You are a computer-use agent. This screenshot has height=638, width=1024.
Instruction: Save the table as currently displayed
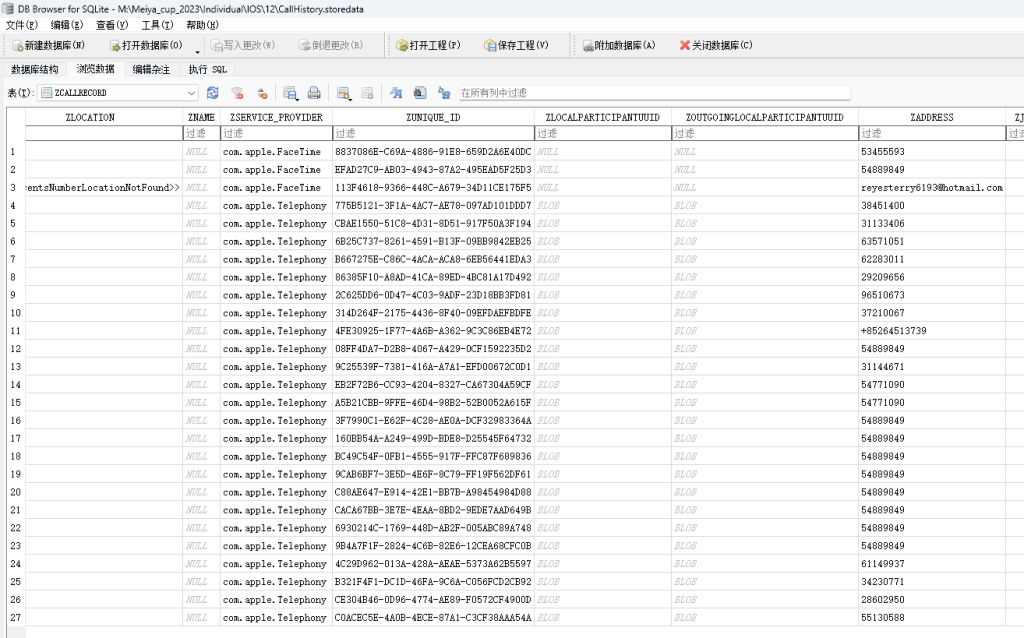tap(290, 93)
